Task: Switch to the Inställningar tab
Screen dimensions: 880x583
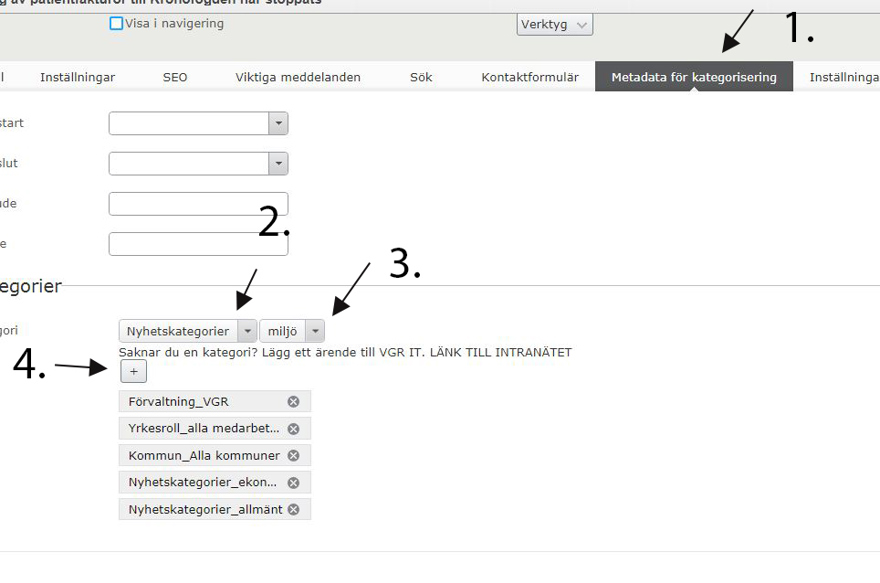Action: [77, 77]
